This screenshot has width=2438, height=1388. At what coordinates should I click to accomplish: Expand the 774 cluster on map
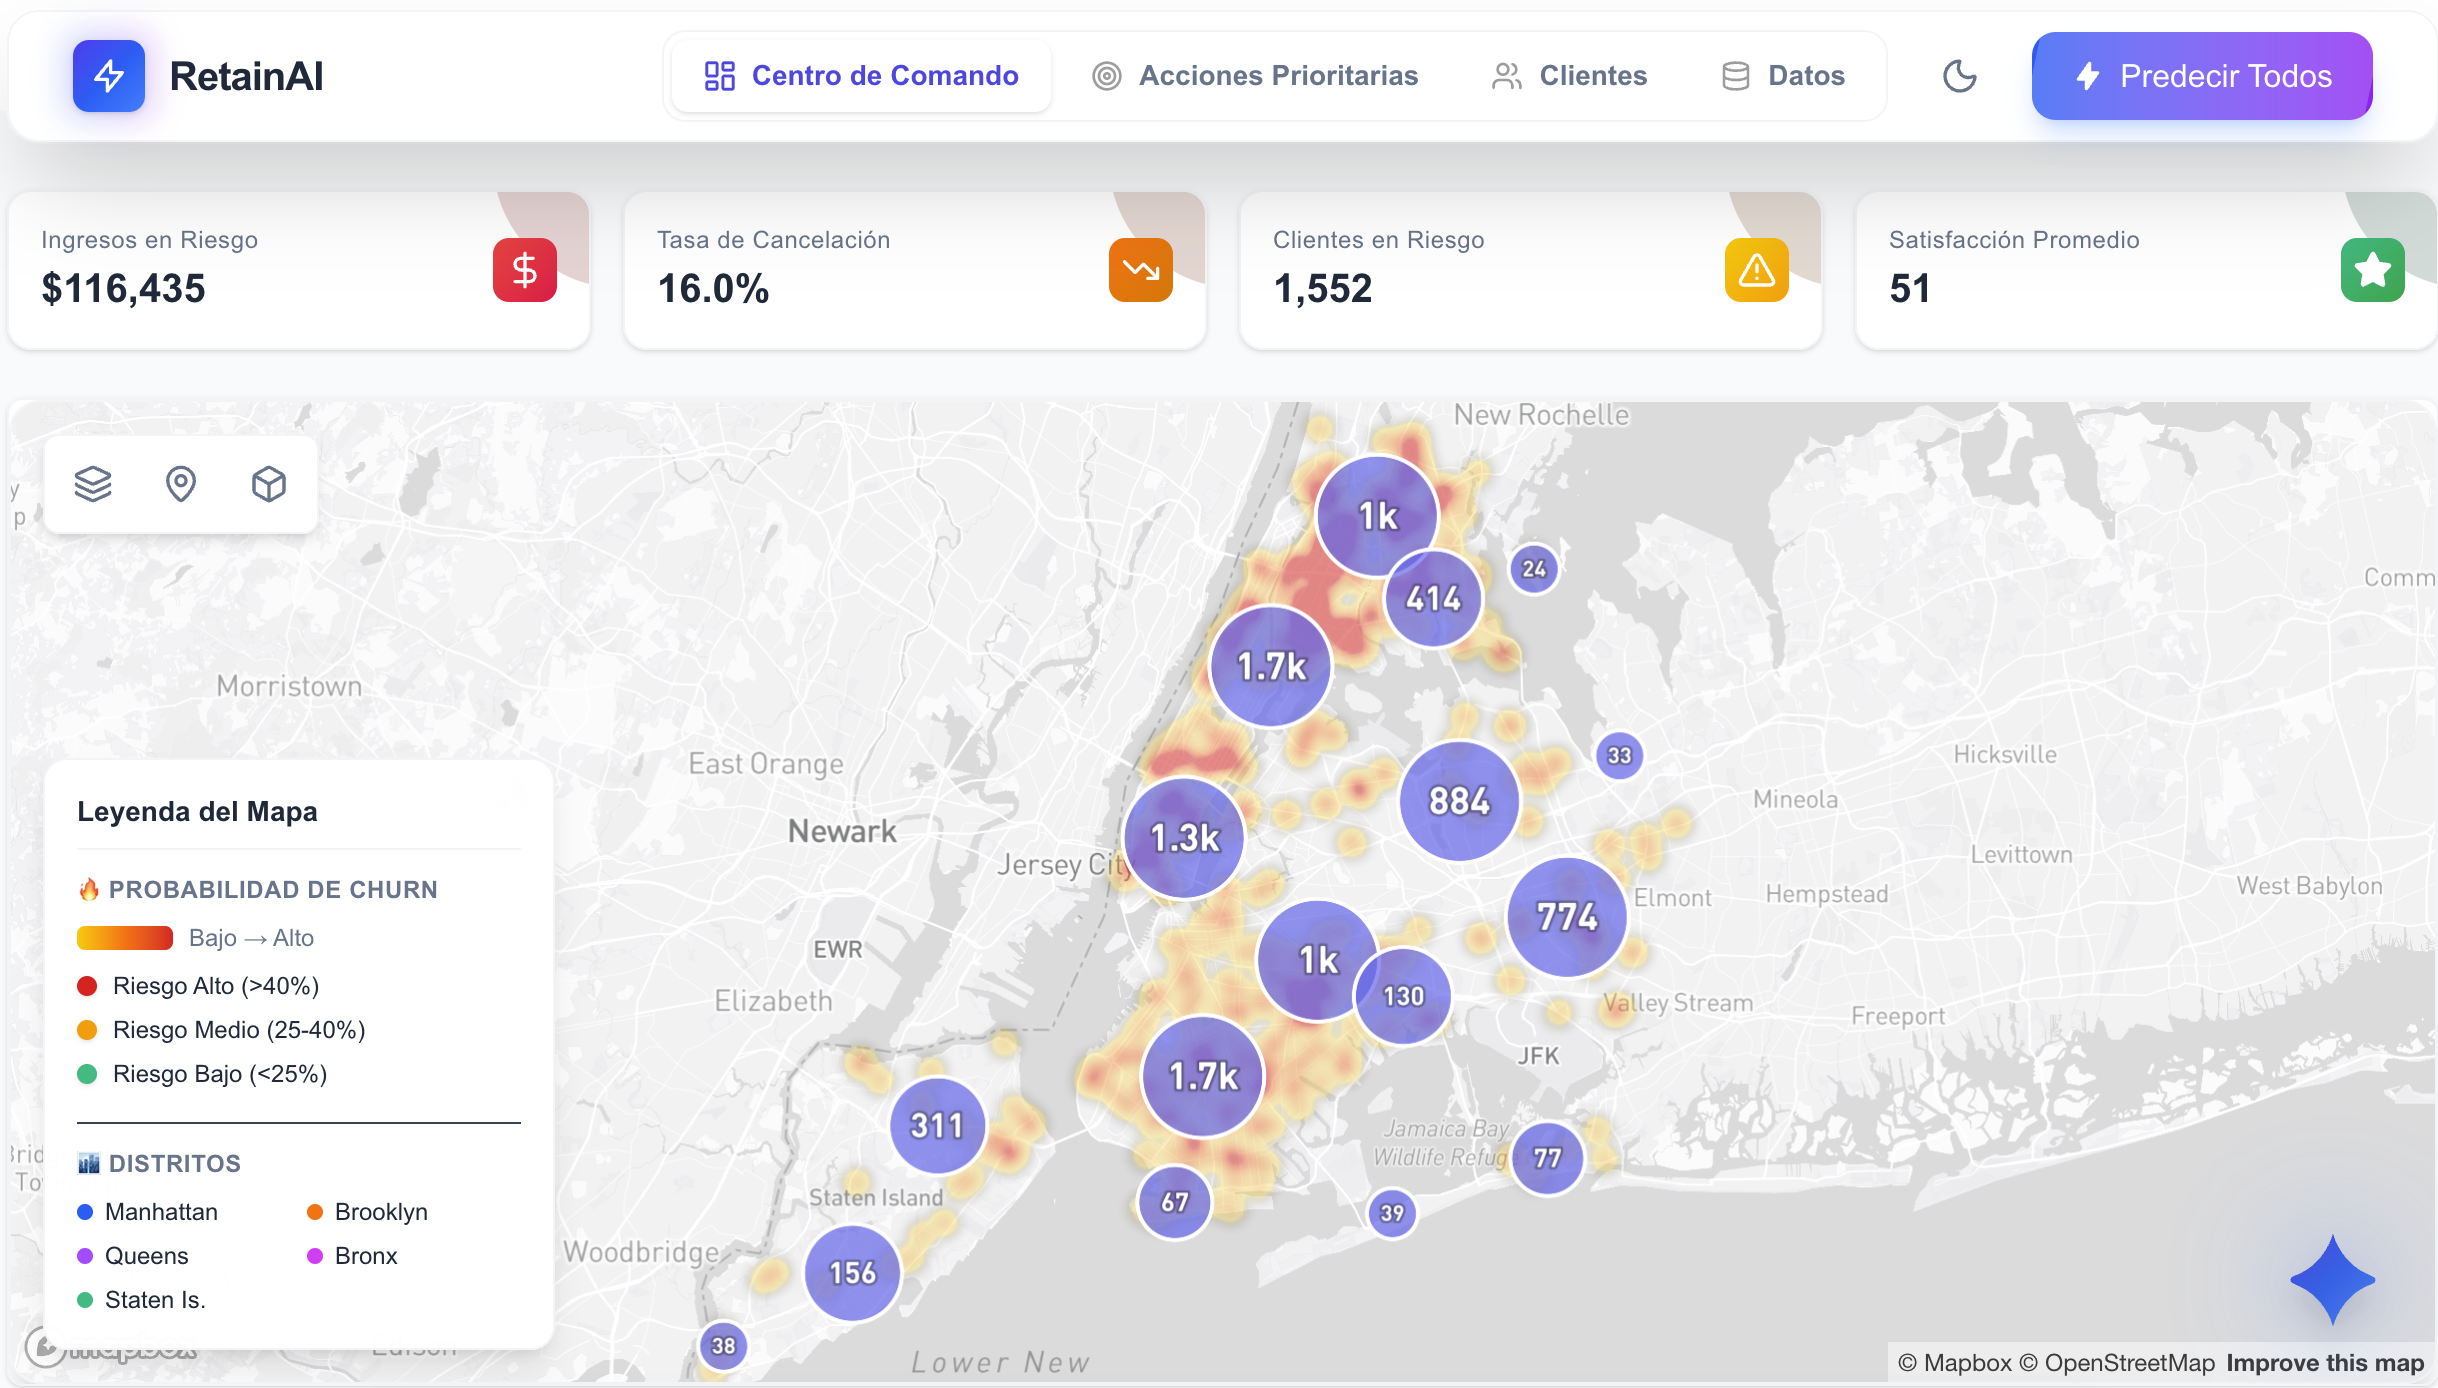(1567, 917)
